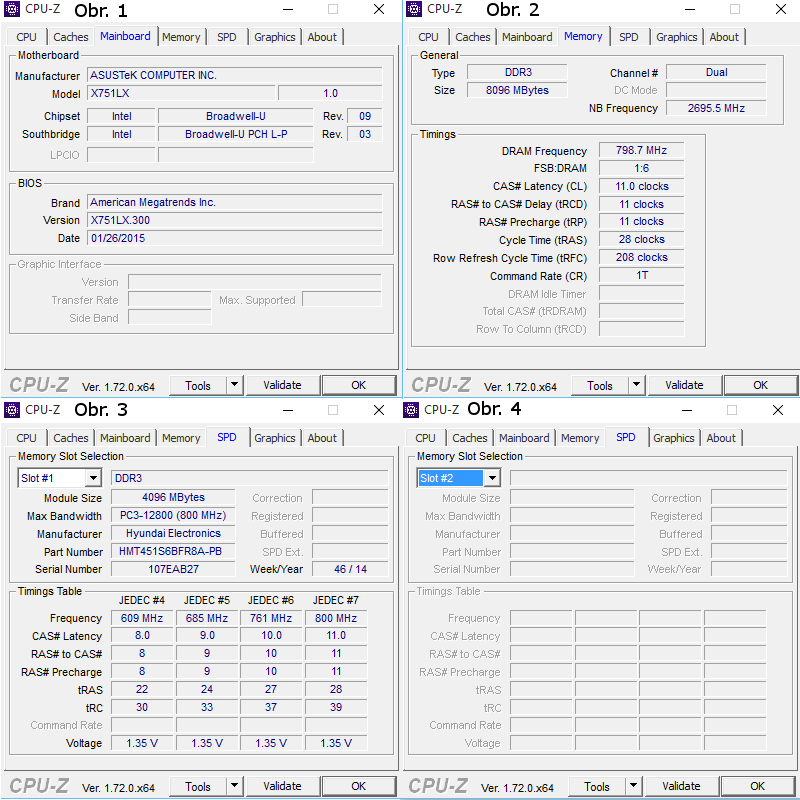The image size is (800, 800).
Task: Click the 208 clocks tRFC value
Action: coord(641,257)
